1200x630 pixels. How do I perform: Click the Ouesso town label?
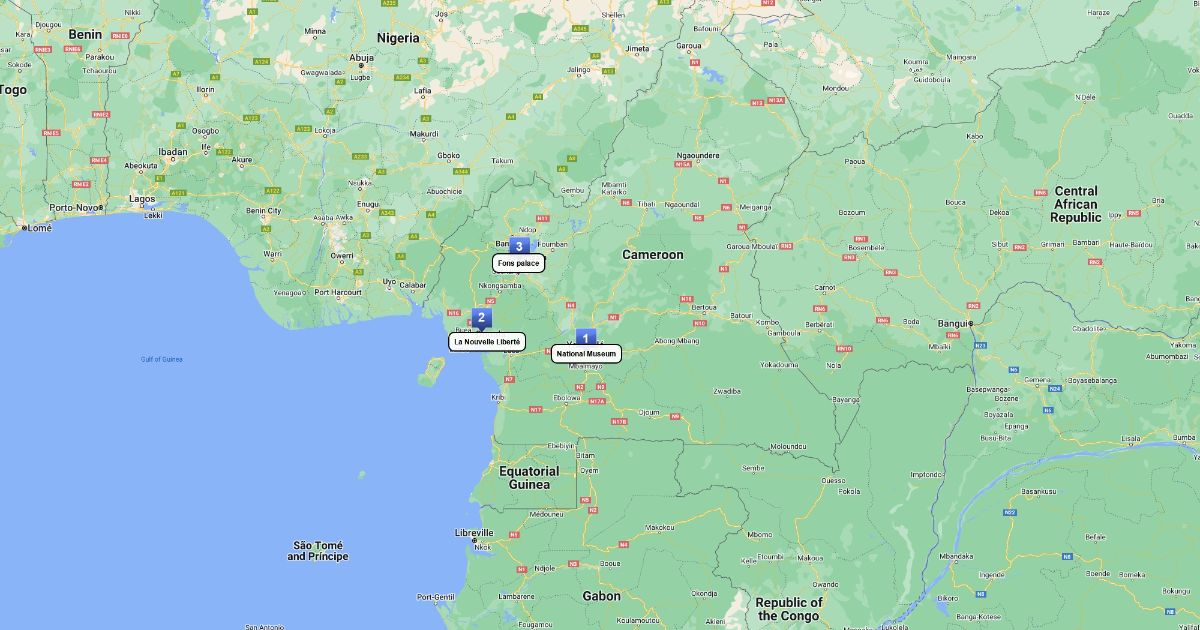pos(832,480)
